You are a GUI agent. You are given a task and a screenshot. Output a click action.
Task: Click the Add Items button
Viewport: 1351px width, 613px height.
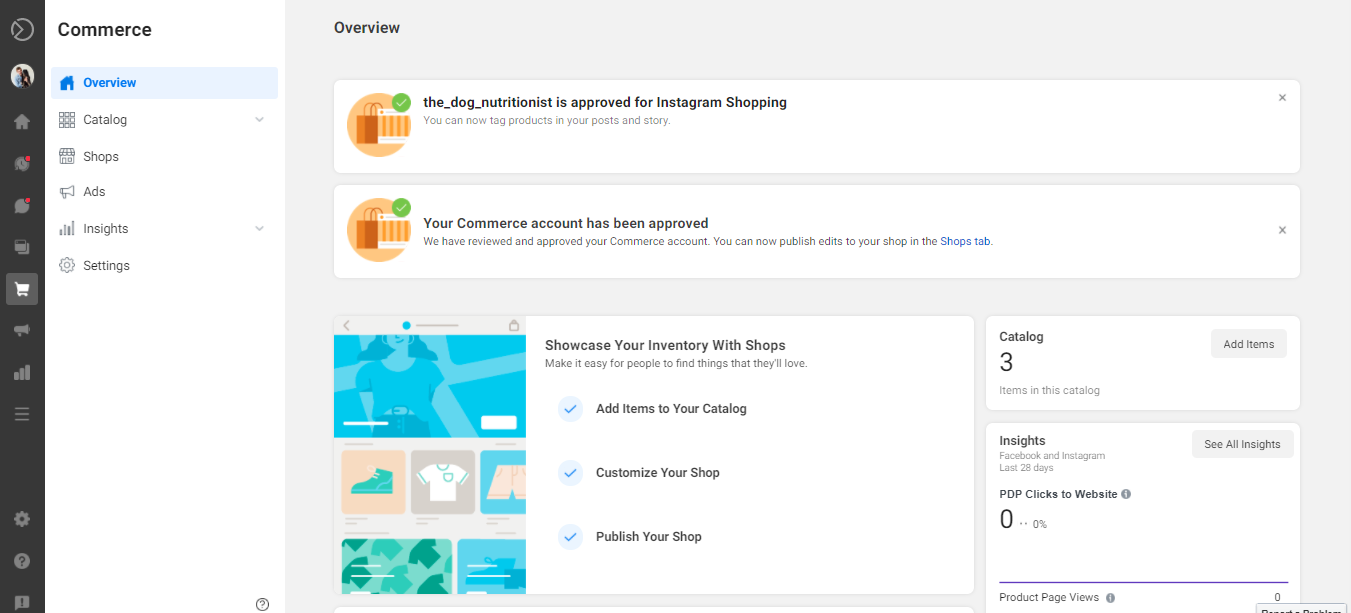click(x=1248, y=344)
